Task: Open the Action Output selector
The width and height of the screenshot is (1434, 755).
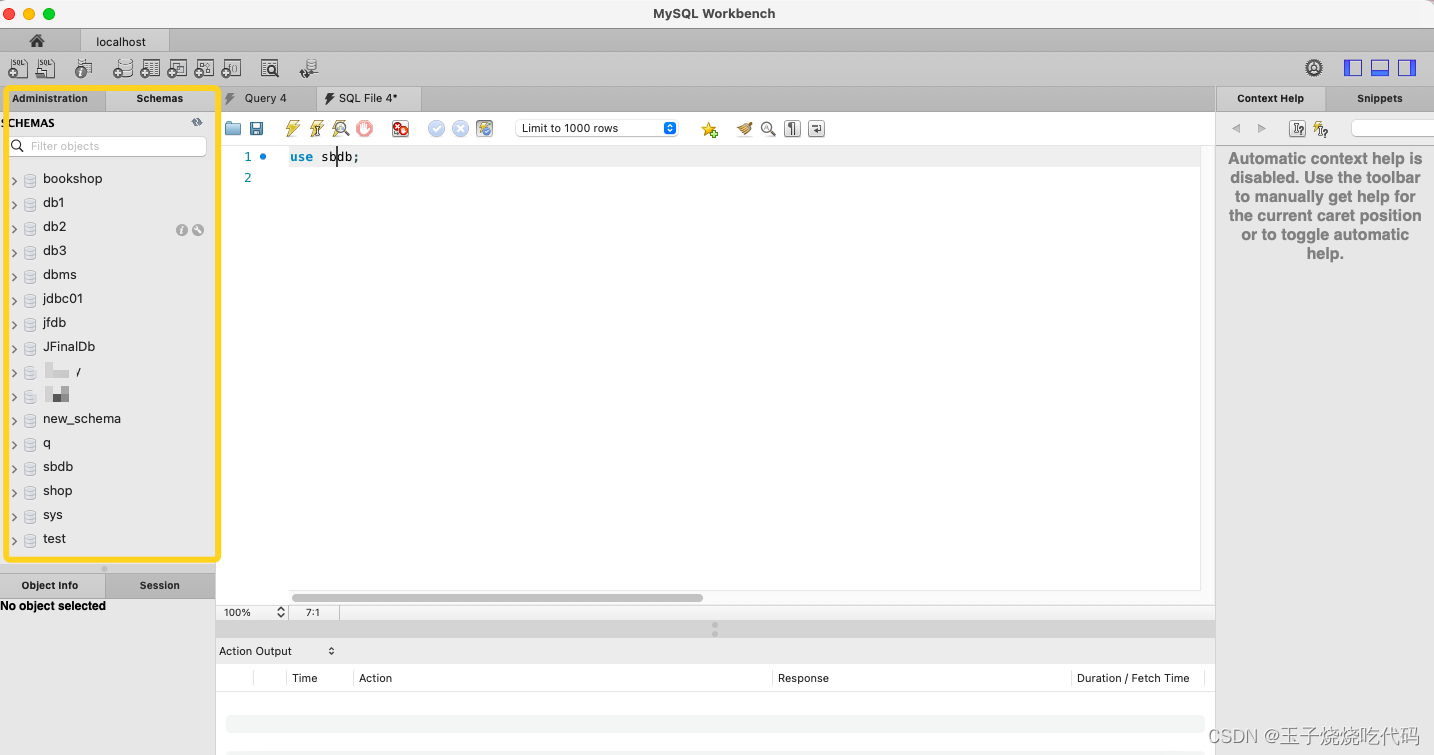Action: tap(277, 651)
